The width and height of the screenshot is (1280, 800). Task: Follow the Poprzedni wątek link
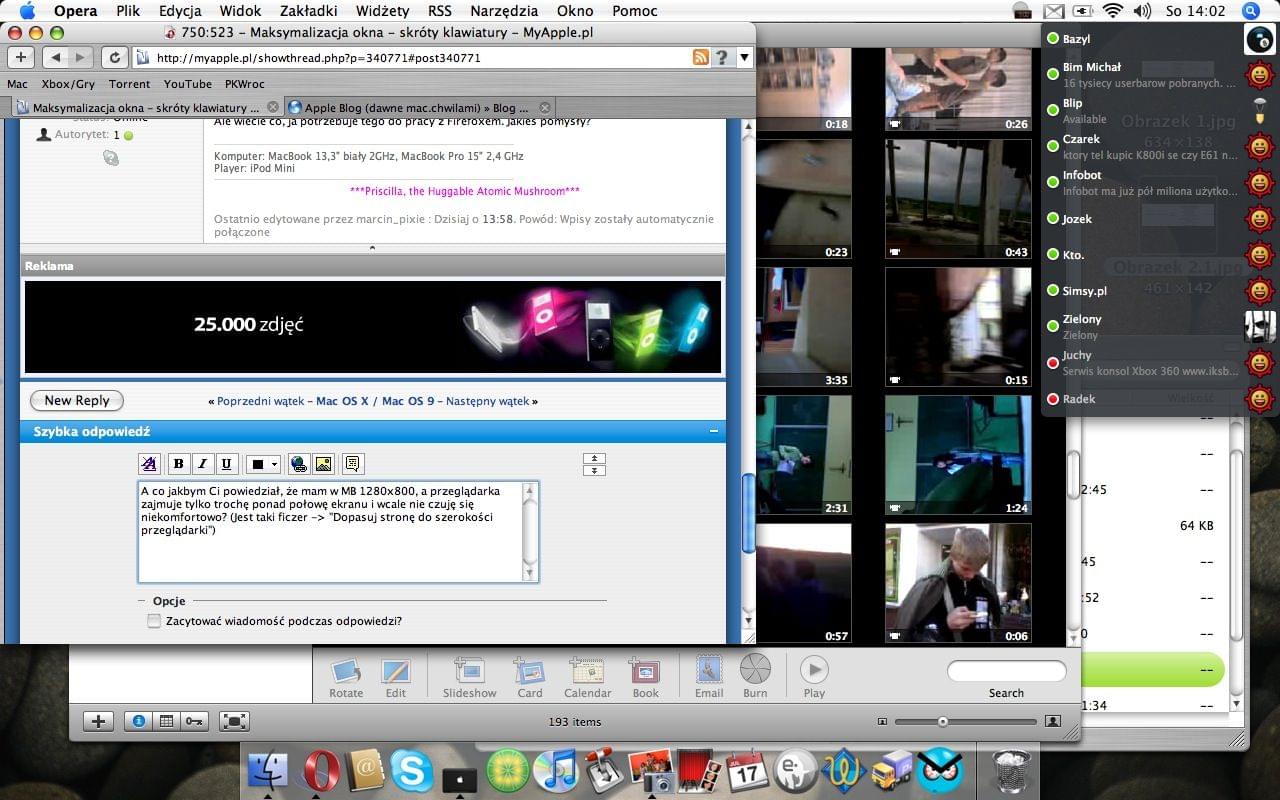[260, 401]
